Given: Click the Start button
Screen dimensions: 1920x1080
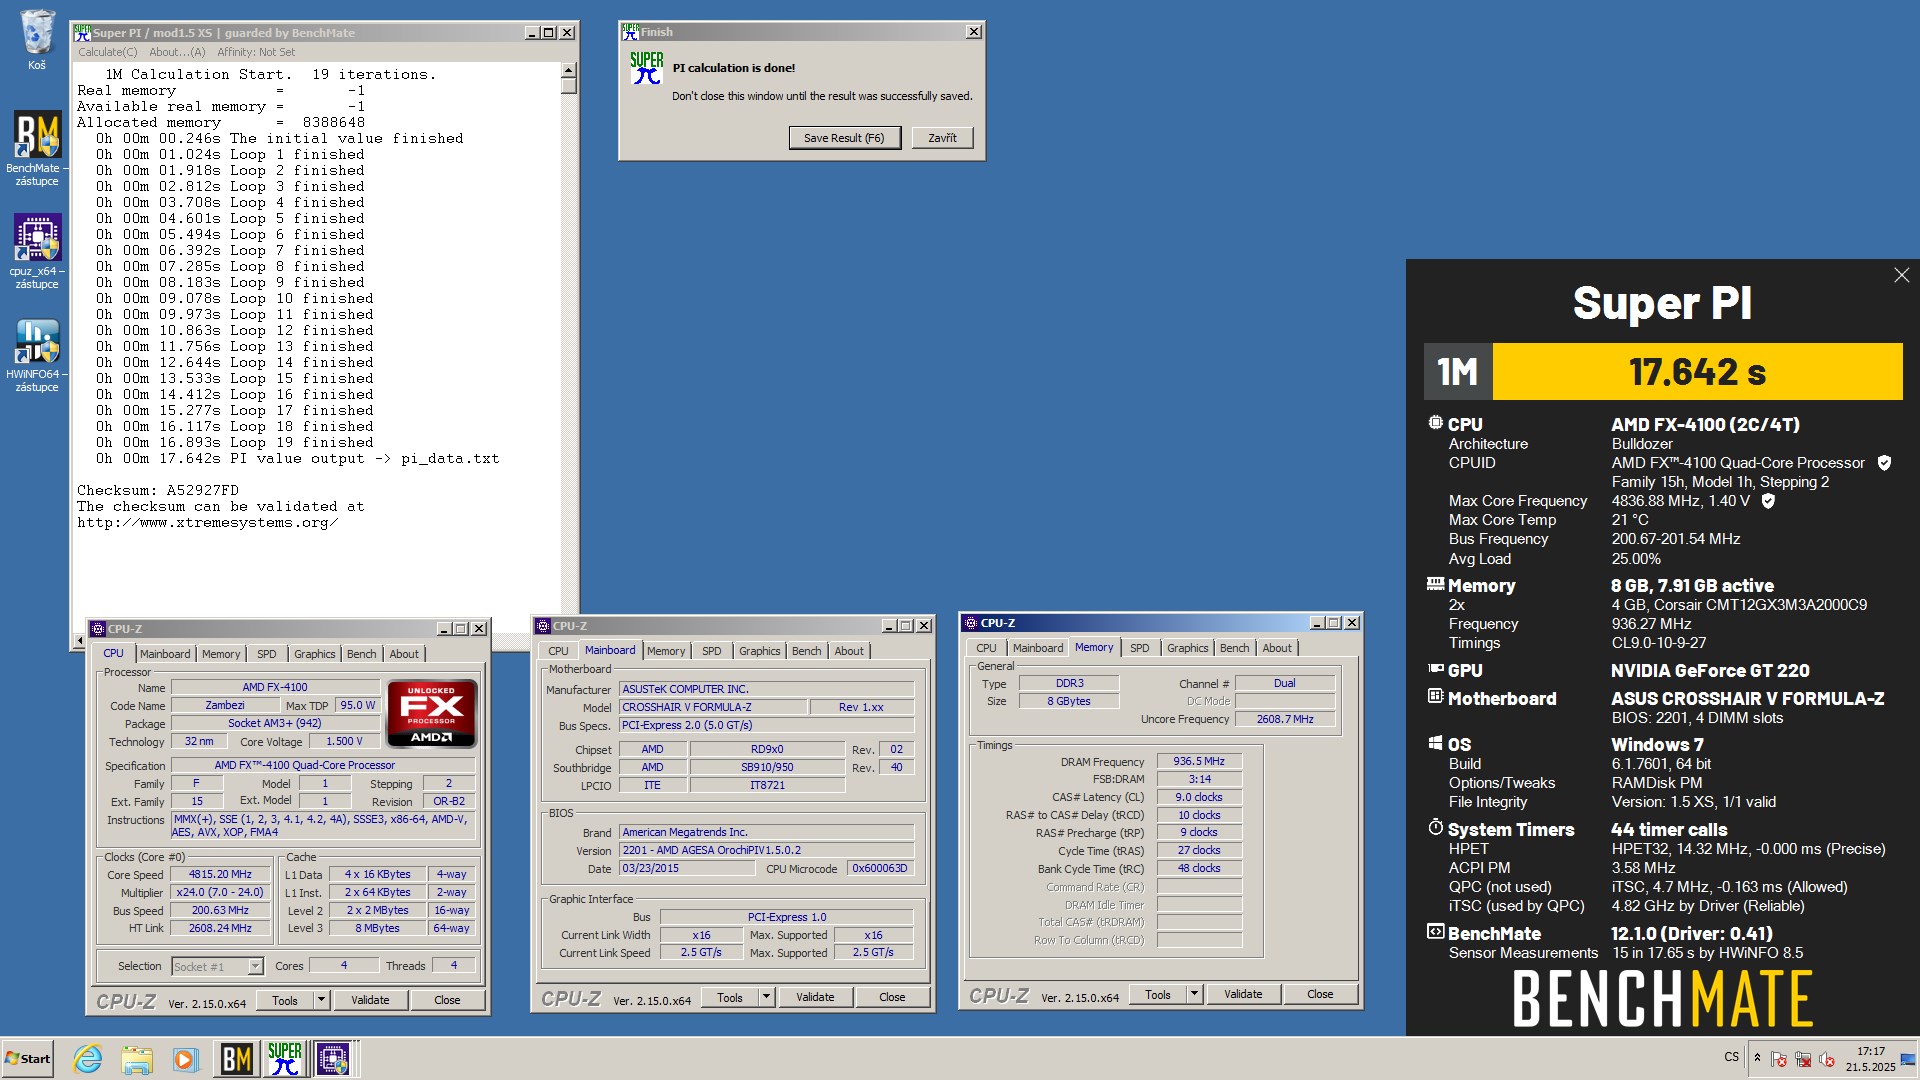Looking at the screenshot, I should point(27,1058).
